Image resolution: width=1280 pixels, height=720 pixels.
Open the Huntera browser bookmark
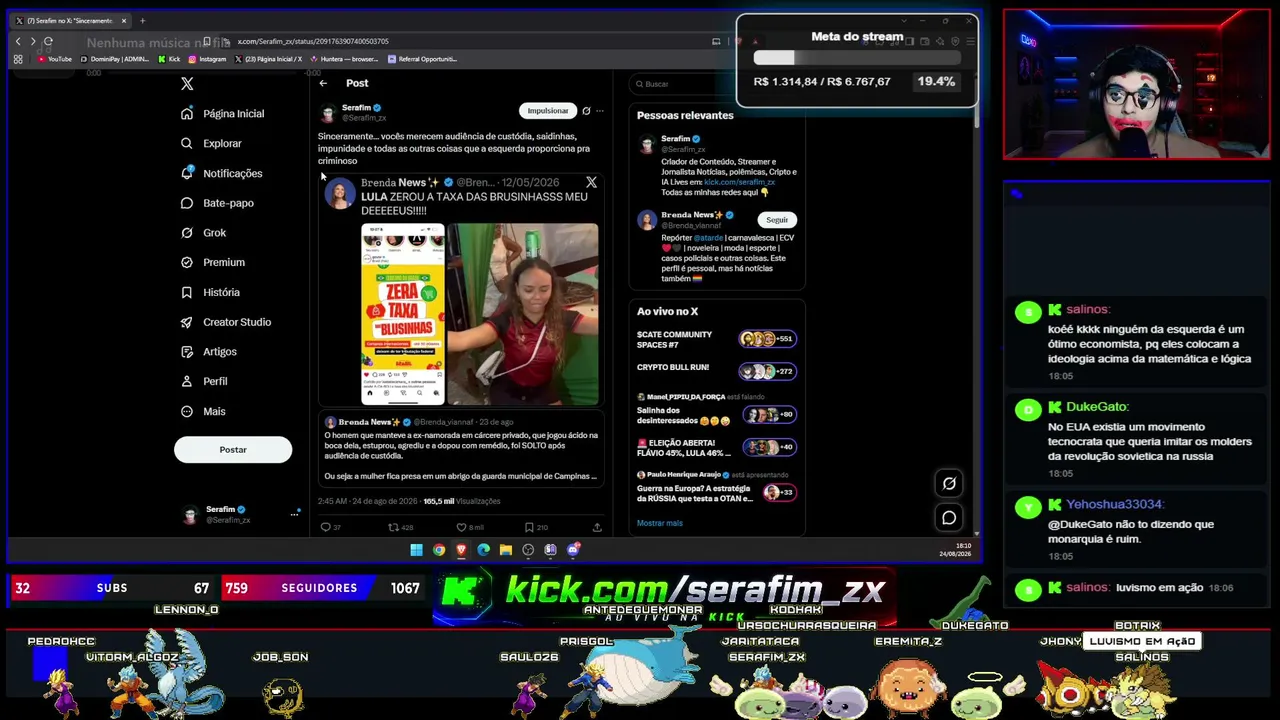click(x=343, y=59)
